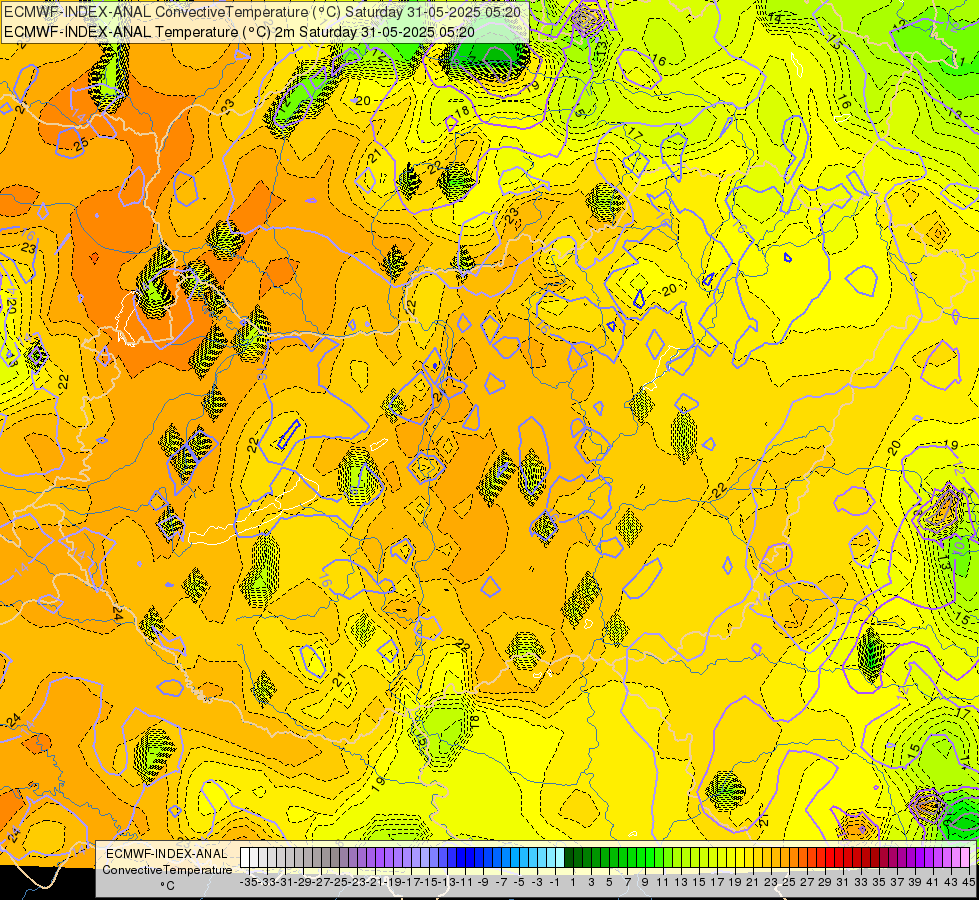Select the magenta legend swatch above 39
The width and height of the screenshot is (979, 900).
click(x=912, y=857)
